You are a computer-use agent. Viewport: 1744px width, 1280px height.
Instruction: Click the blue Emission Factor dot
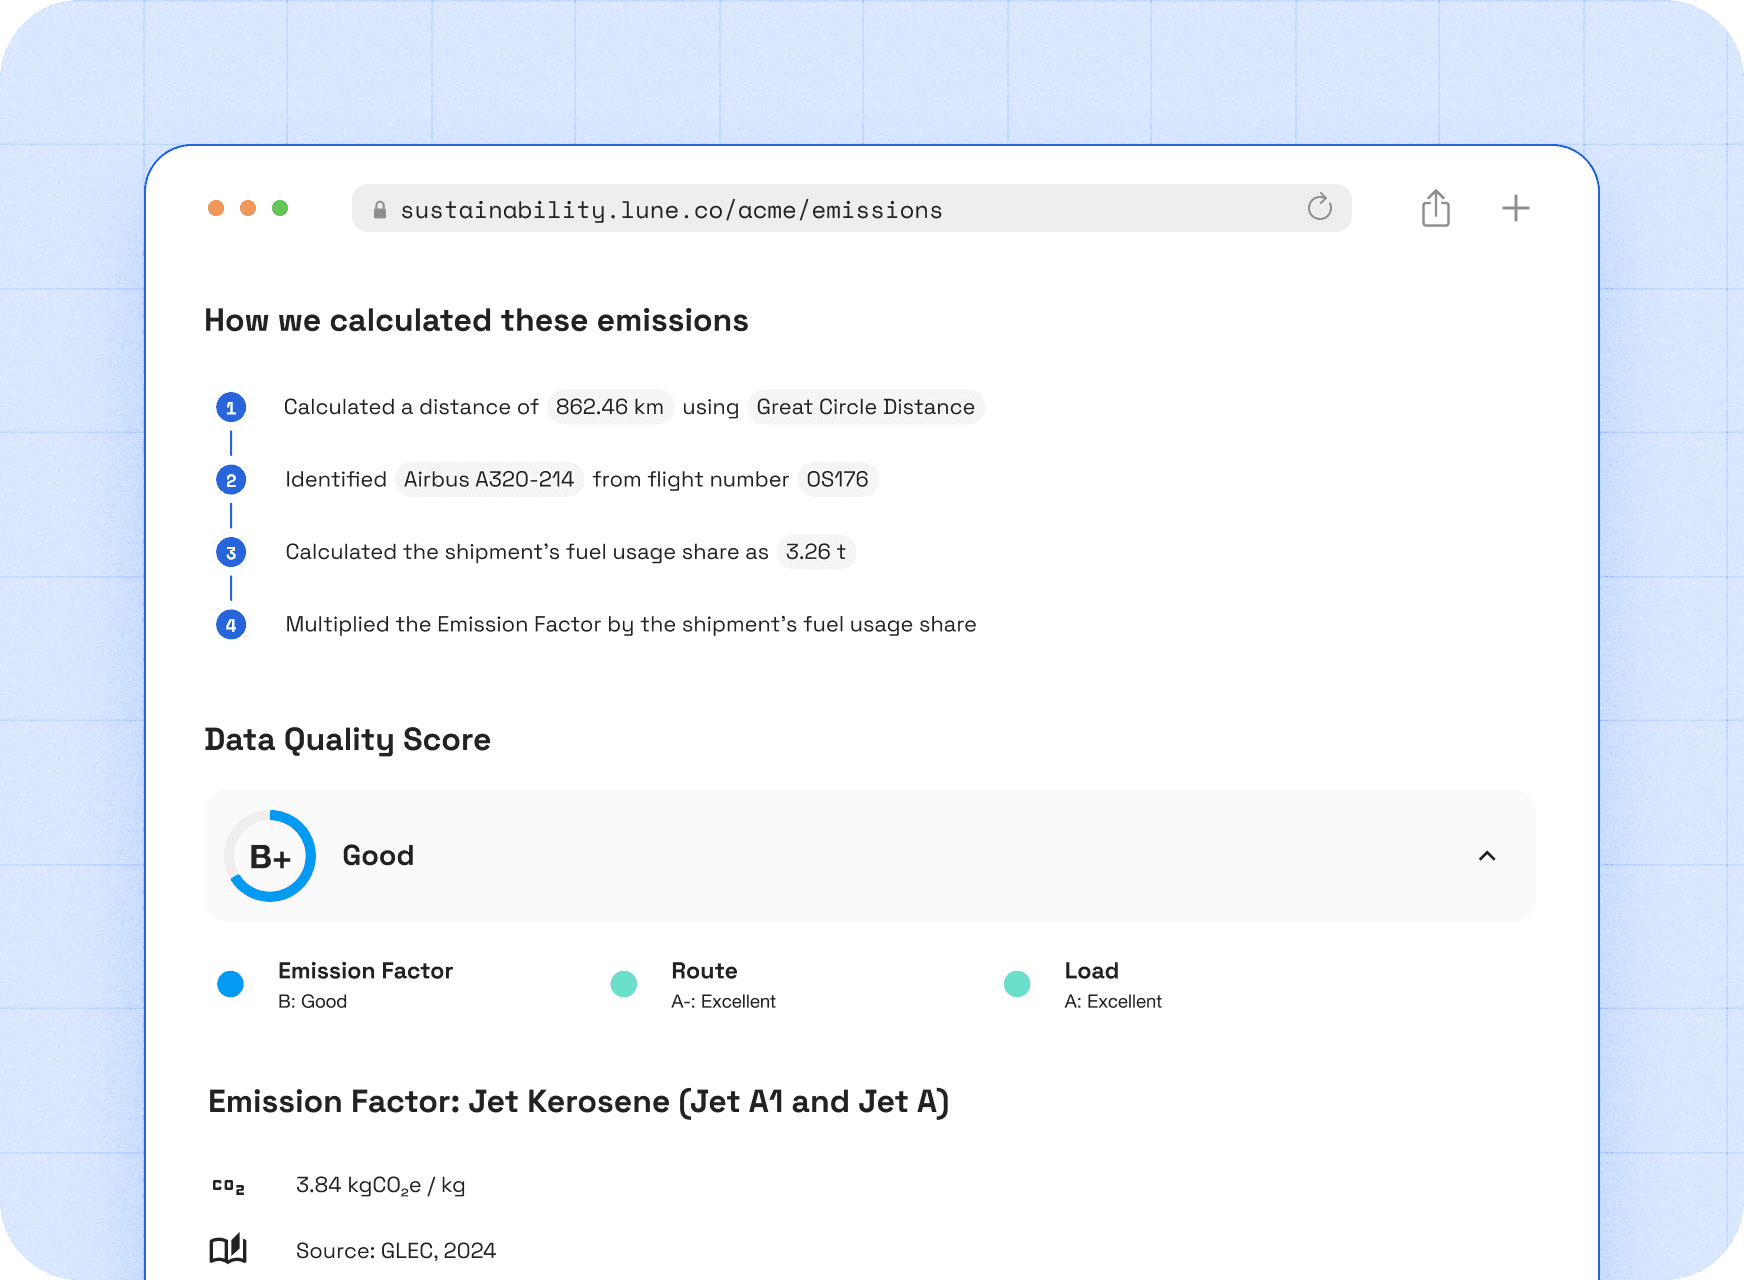(x=231, y=984)
